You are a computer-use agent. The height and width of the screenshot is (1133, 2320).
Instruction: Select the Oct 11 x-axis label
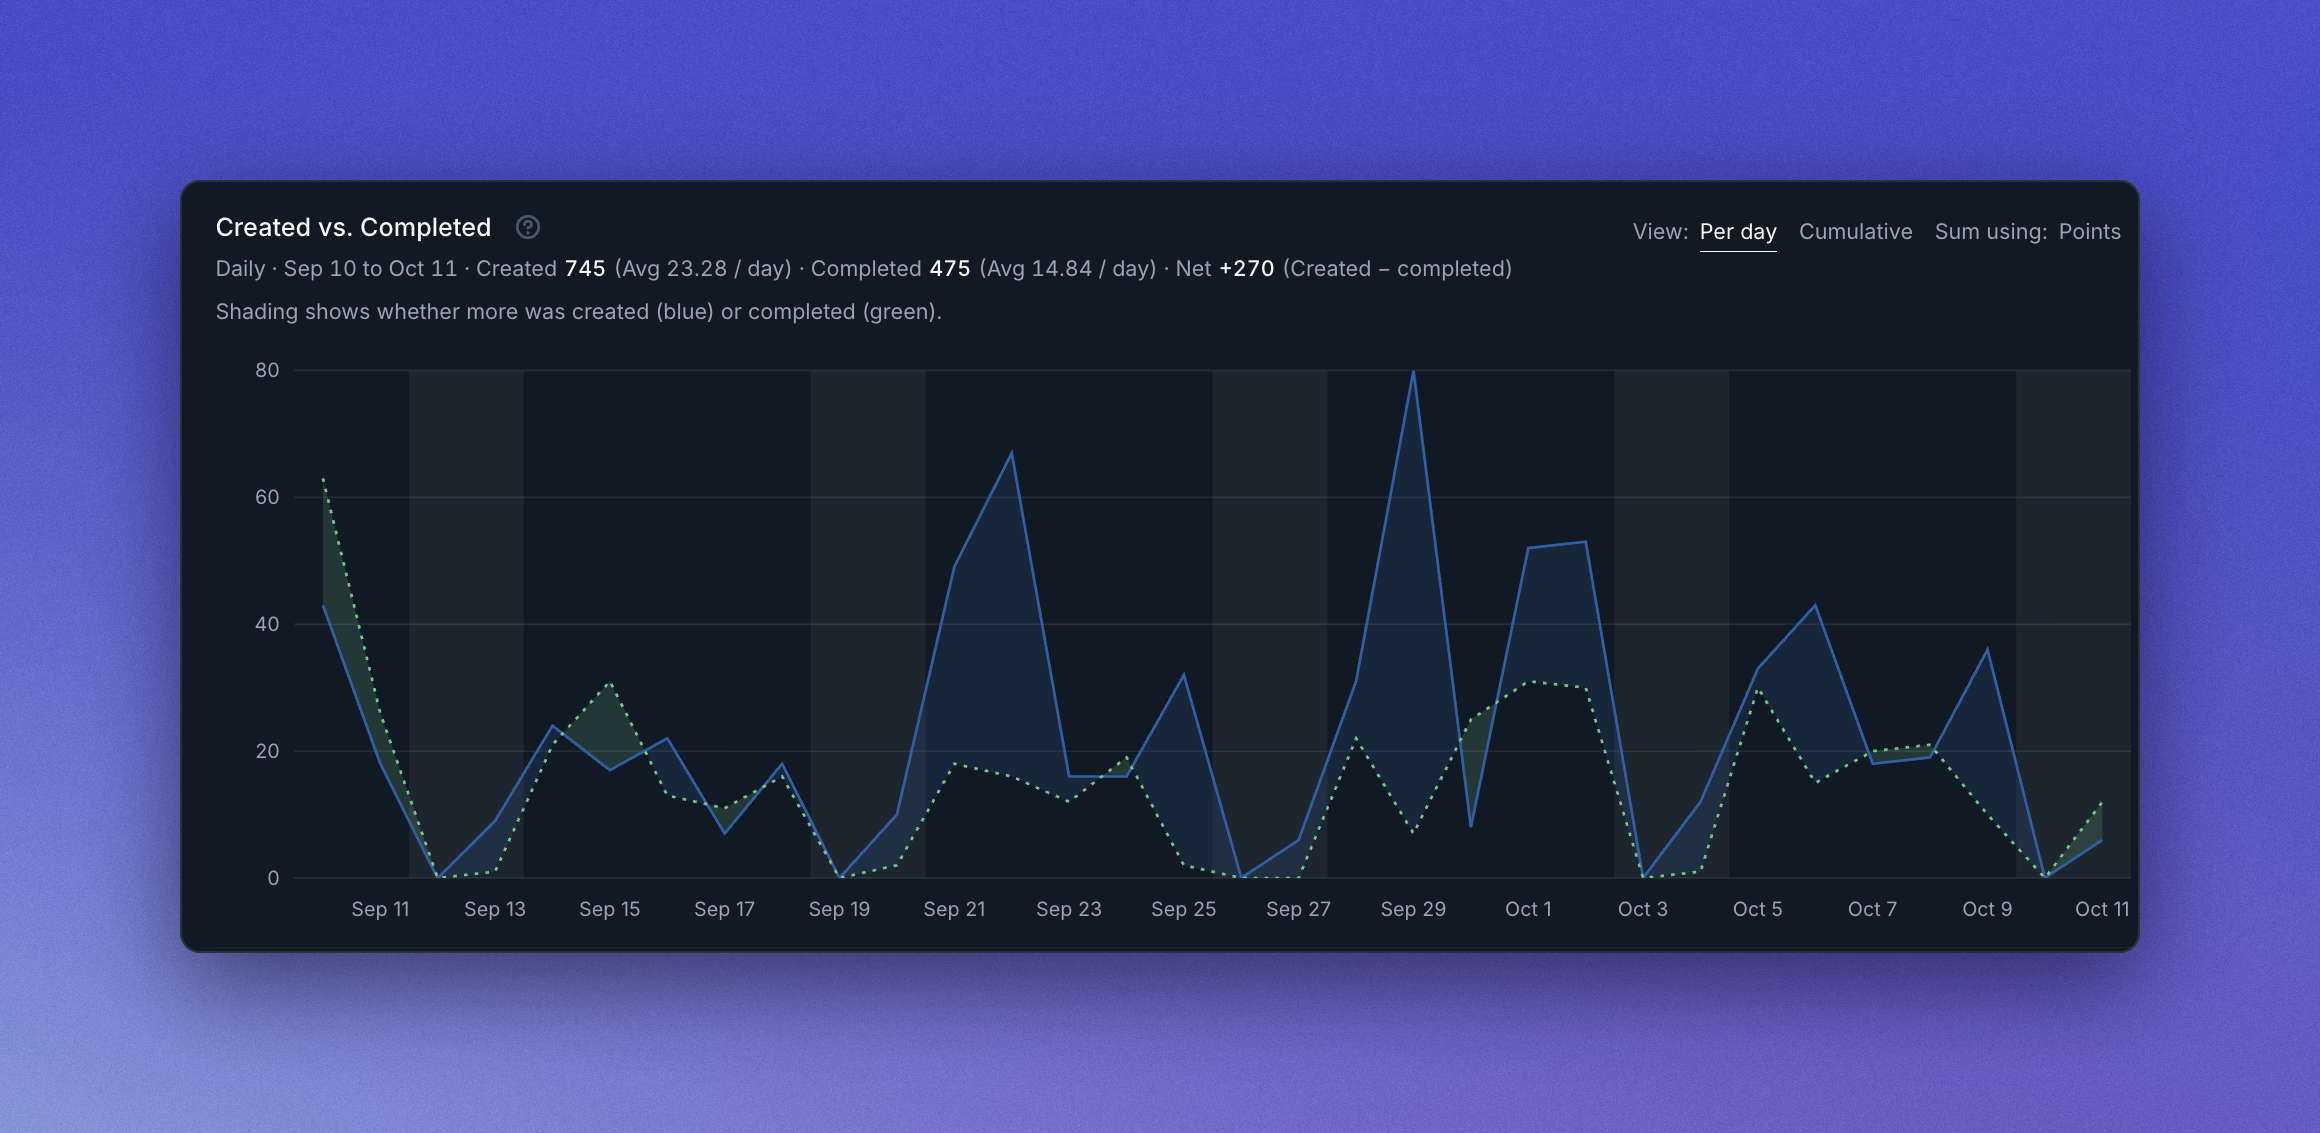[x=2102, y=909]
